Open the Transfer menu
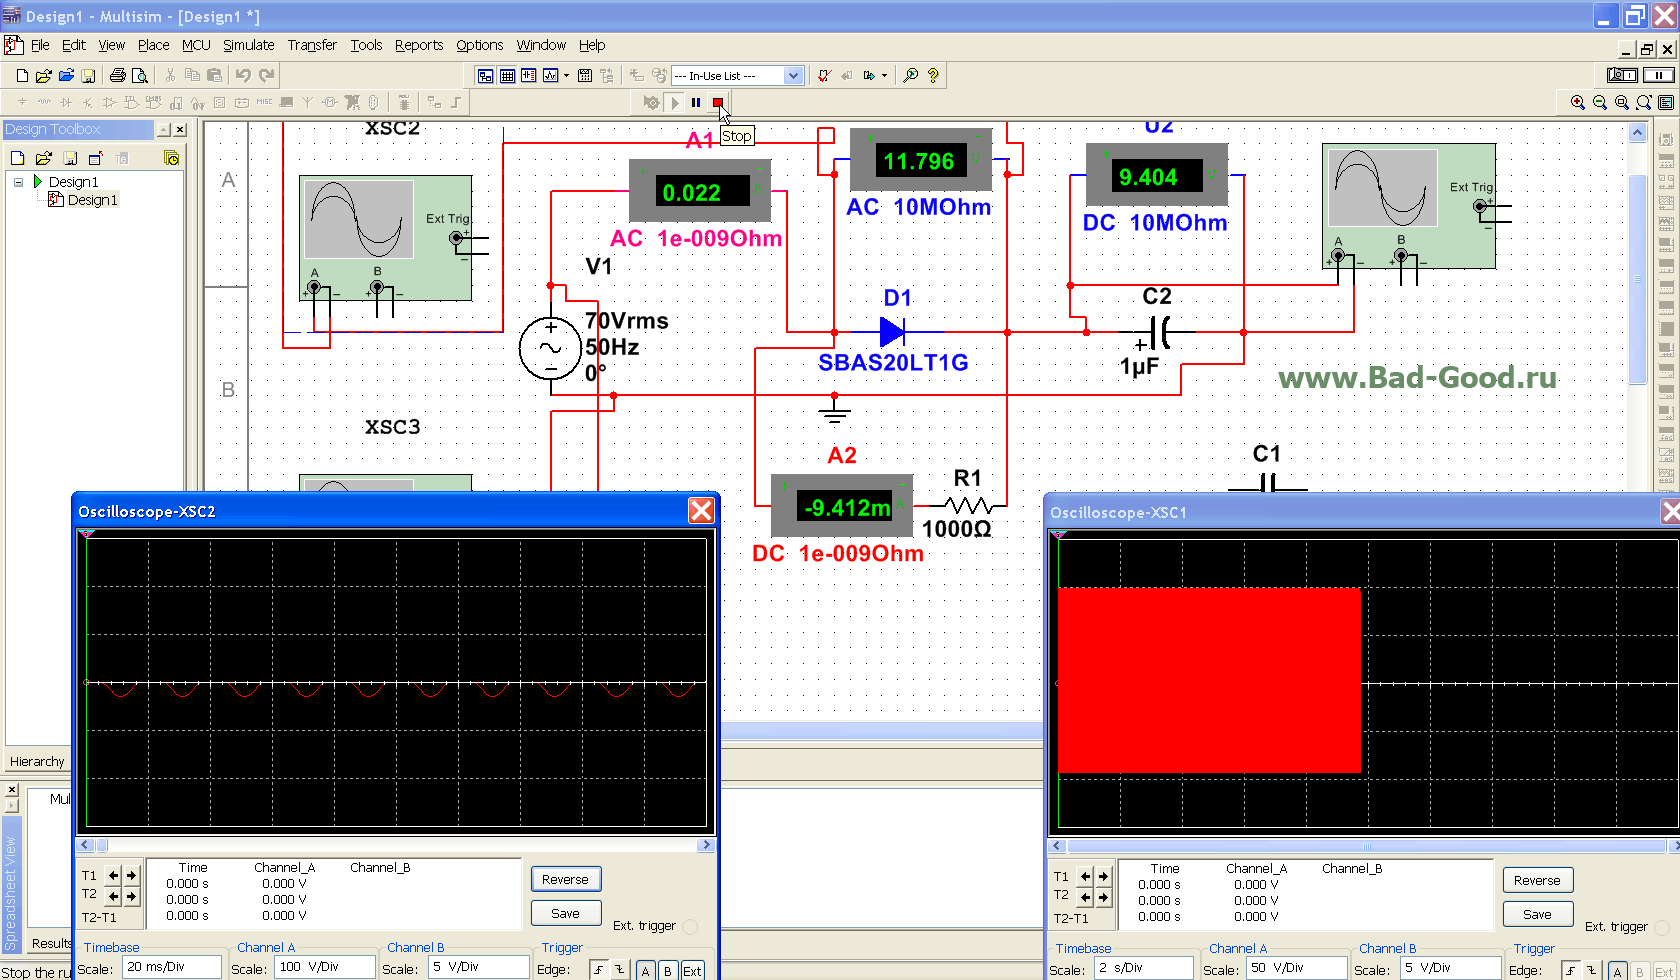1680x980 pixels. [312, 45]
